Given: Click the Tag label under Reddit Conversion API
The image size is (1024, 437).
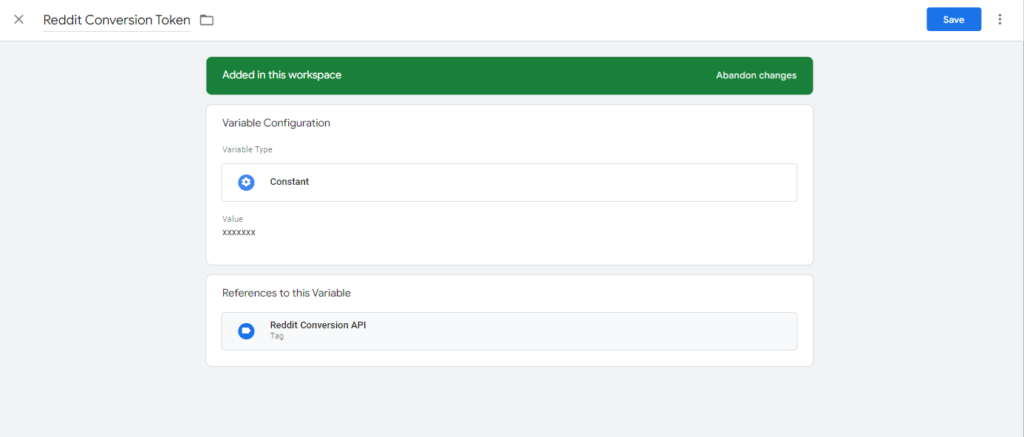Looking at the screenshot, I should point(277,337).
